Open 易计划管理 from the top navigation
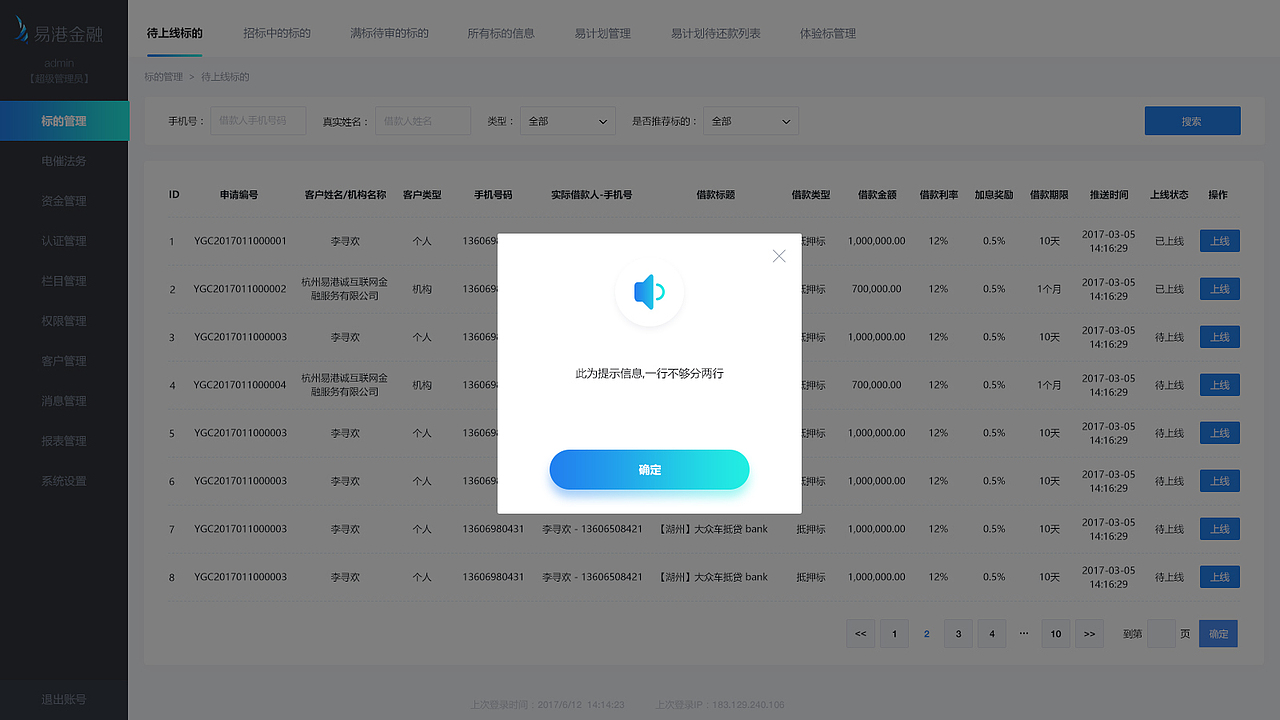Image resolution: width=1280 pixels, height=720 pixels. click(x=602, y=32)
